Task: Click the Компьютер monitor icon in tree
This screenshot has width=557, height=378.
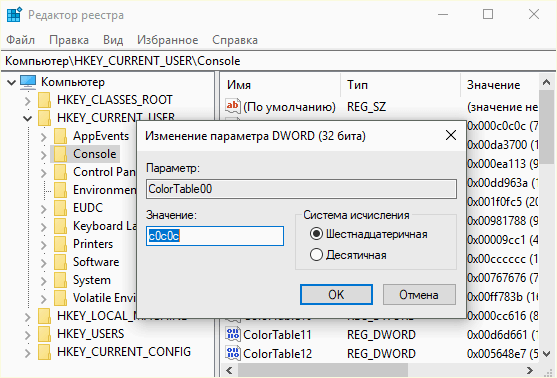Action: click(x=28, y=82)
